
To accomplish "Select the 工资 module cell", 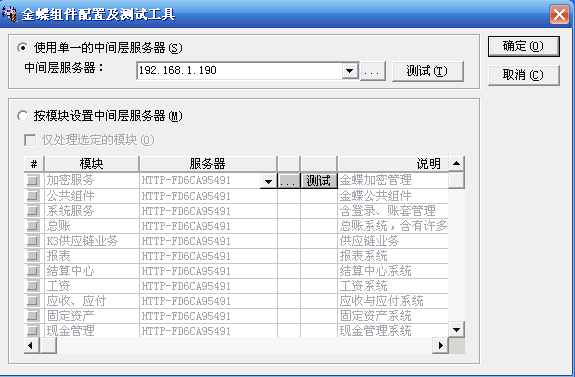I will 92,286.
